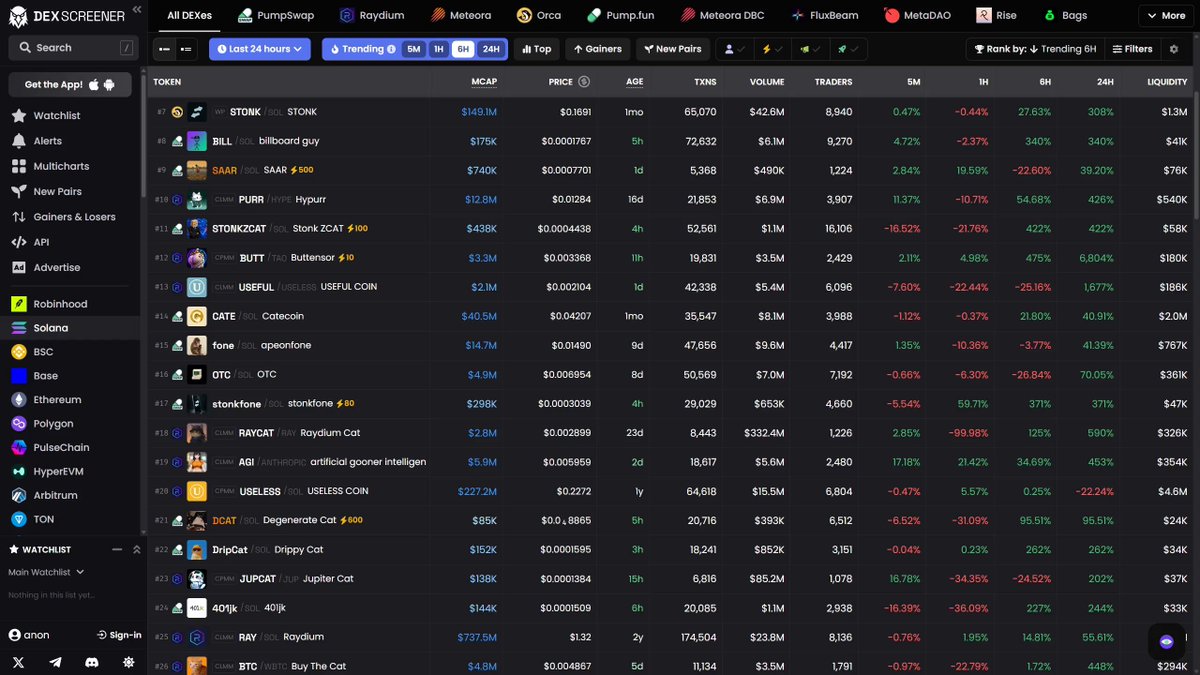Select Base chain in sidebar

(72, 376)
